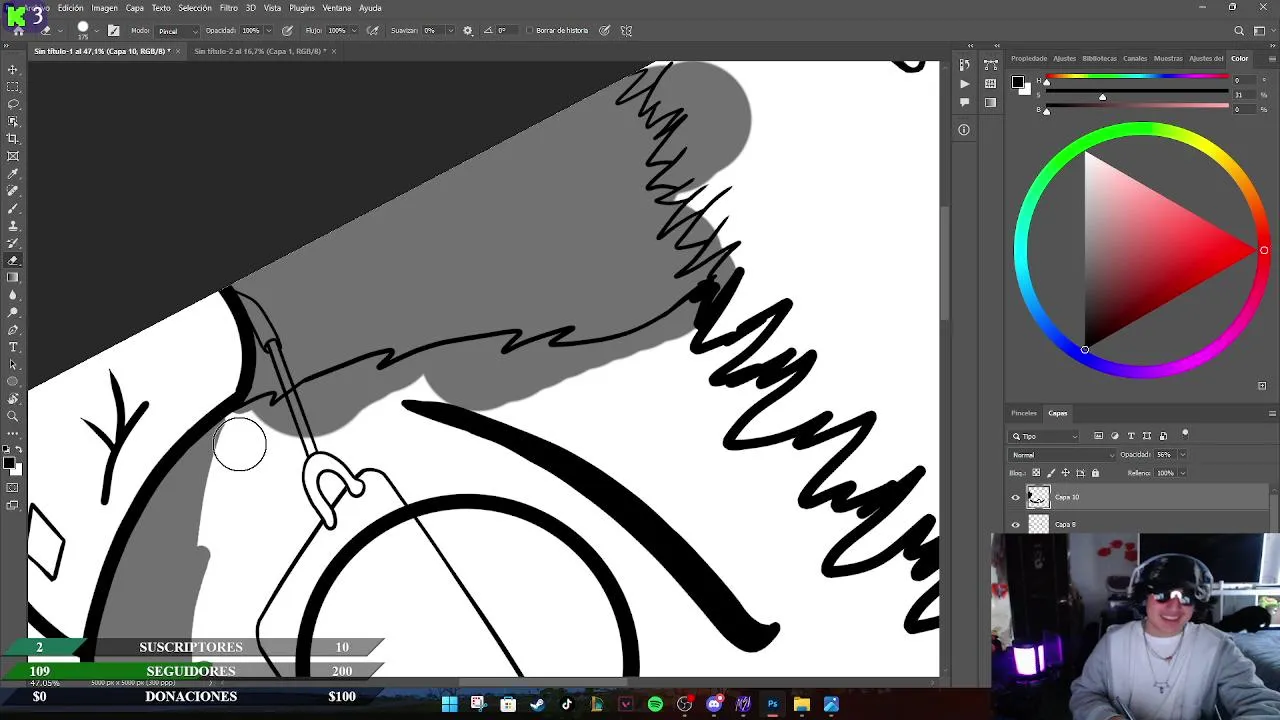Viewport: 1280px width, 720px height.
Task: Open layer Opacidad 56% dropdown arrow
Action: [1183, 455]
